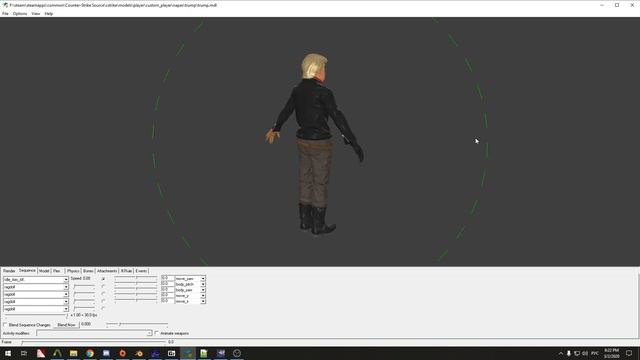Enable Blend Sequence Changes checkbox
Viewport: 640px width, 360px height.
coord(5,325)
